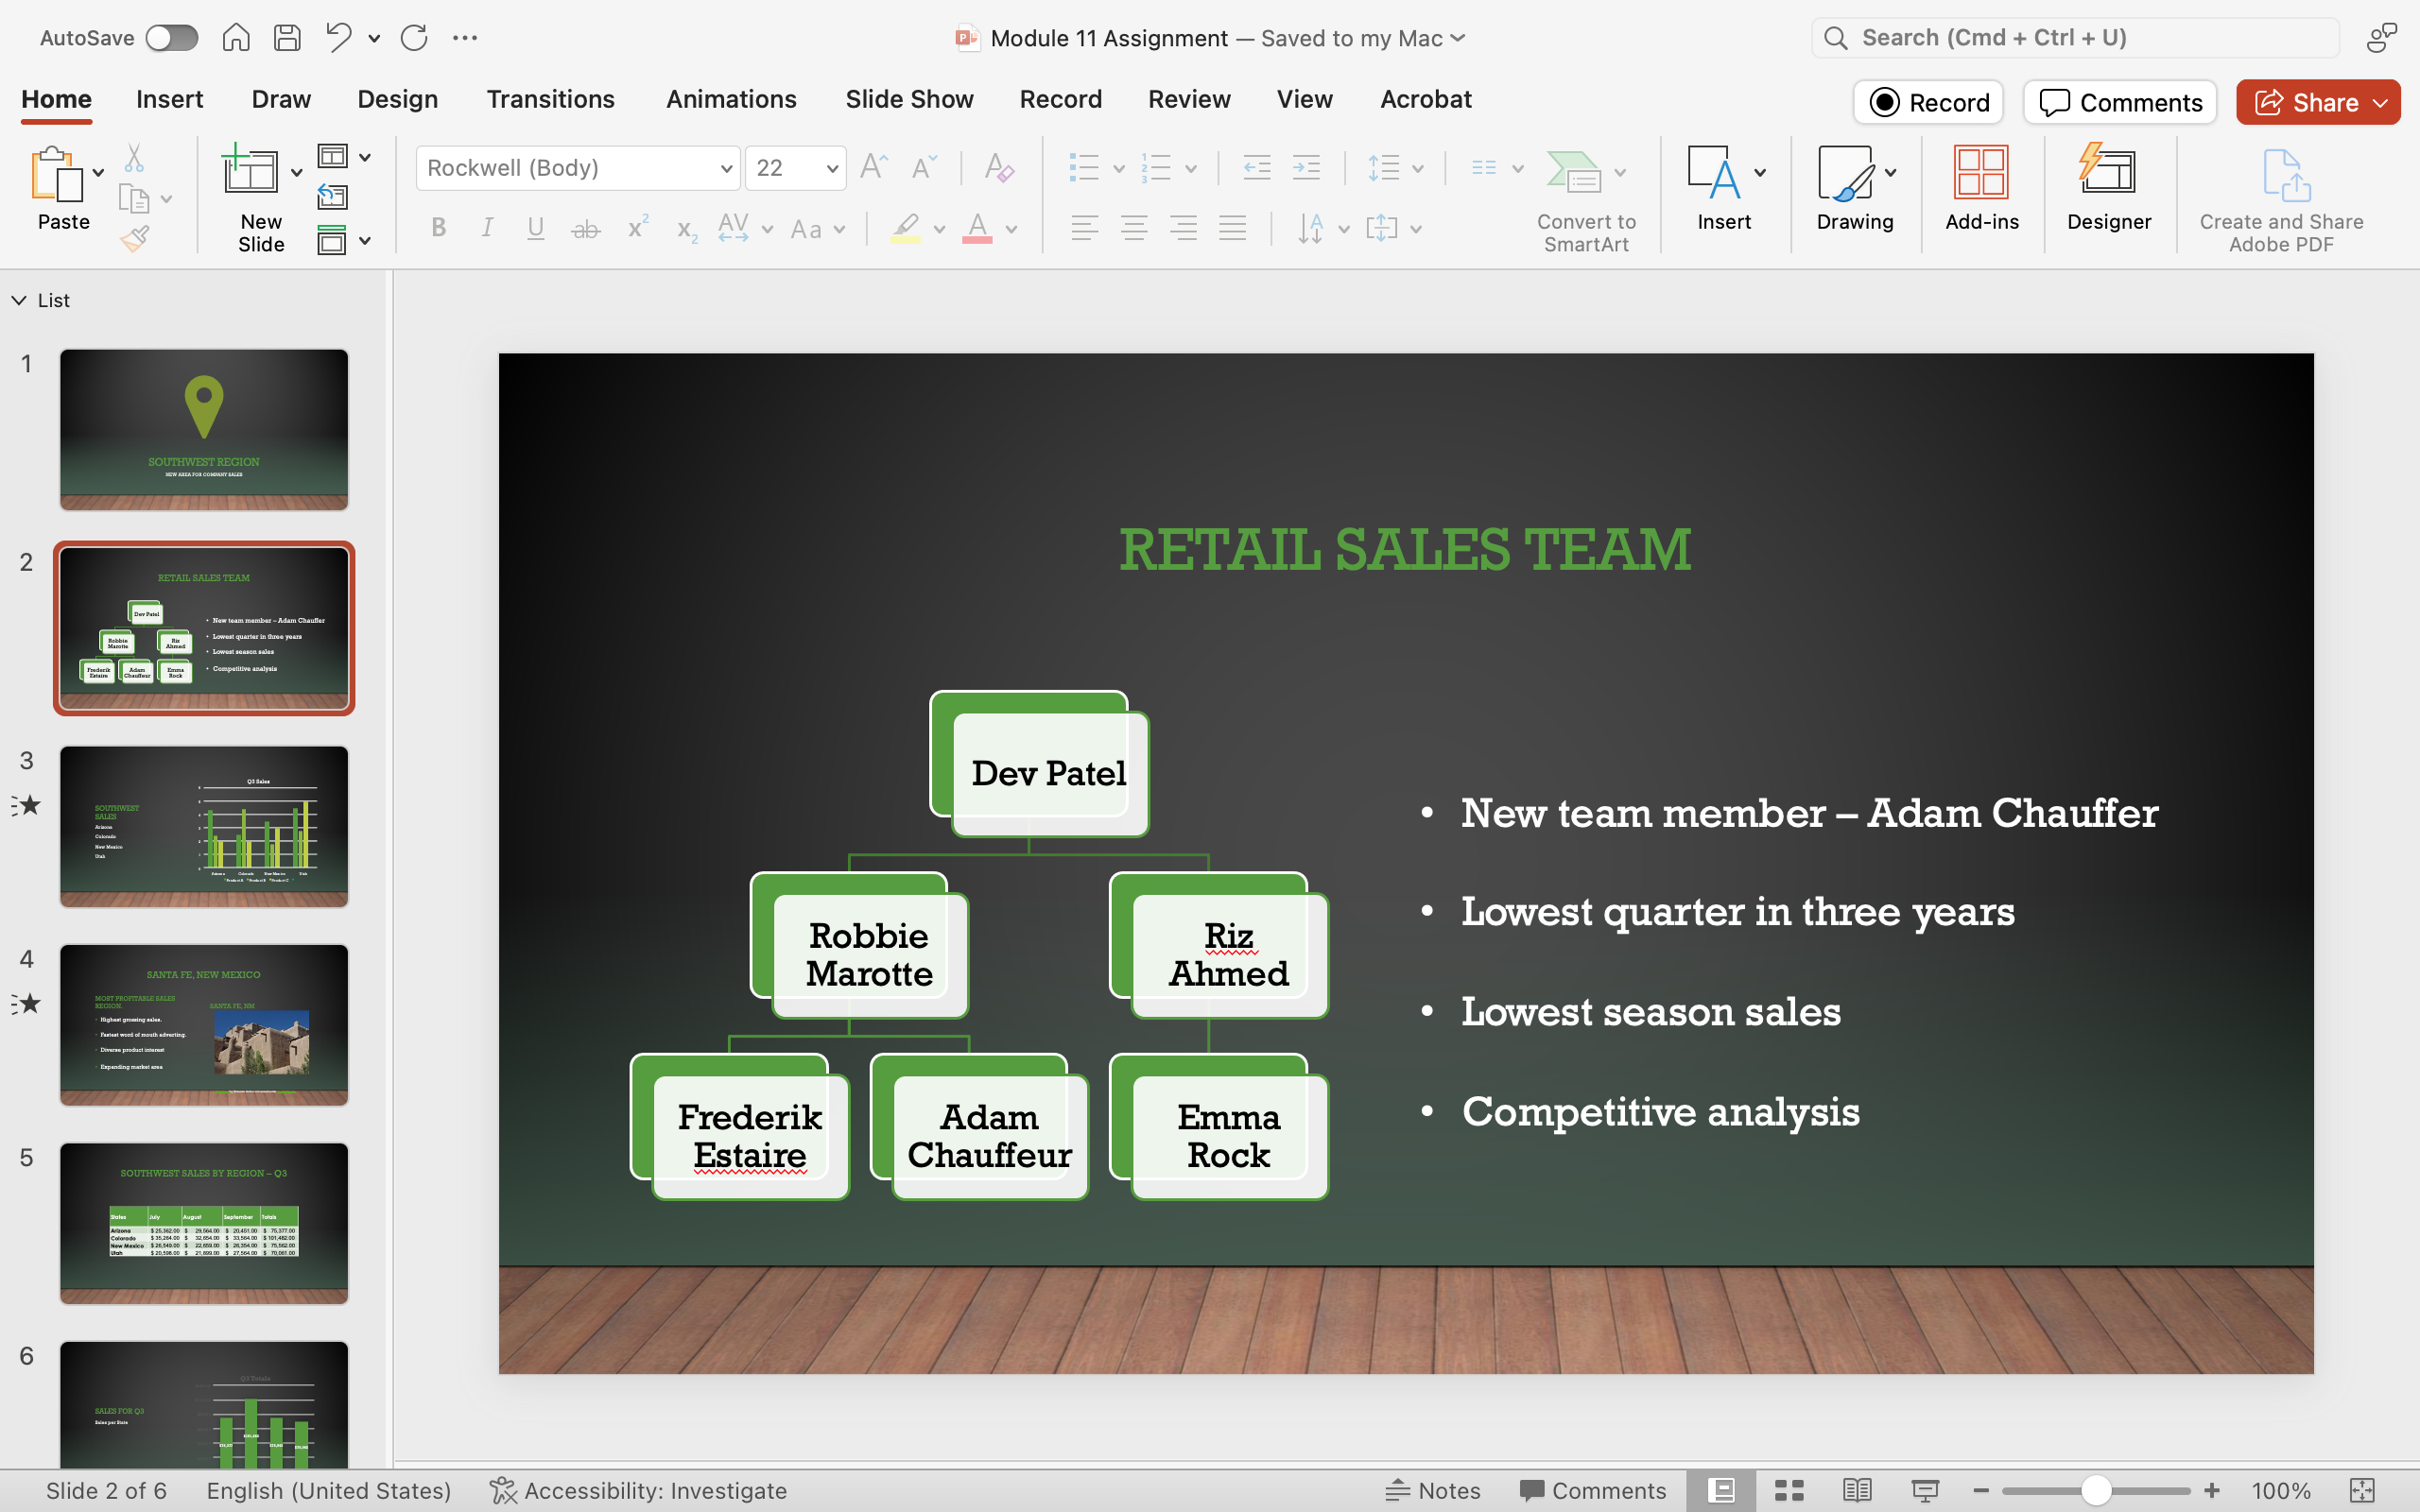Image resolution: width=2420 pixels, height=1512 pixels.
Task: Click Accessibility: Investigate in status bar
Action: coord(638,1491)
